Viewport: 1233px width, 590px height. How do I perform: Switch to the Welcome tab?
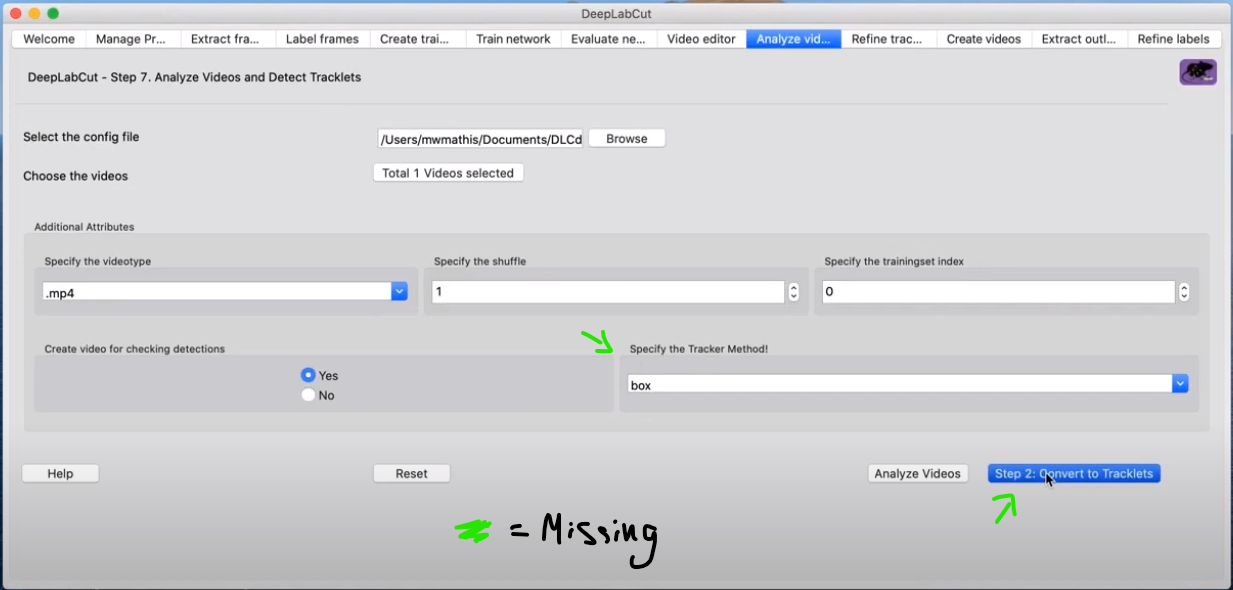tap(47, 39)
